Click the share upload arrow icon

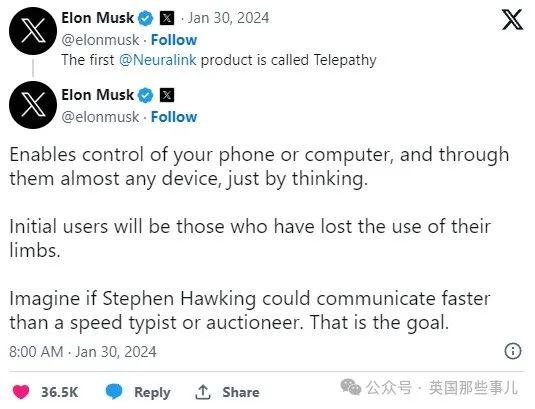pyautogui.click(x=203, y=392)
